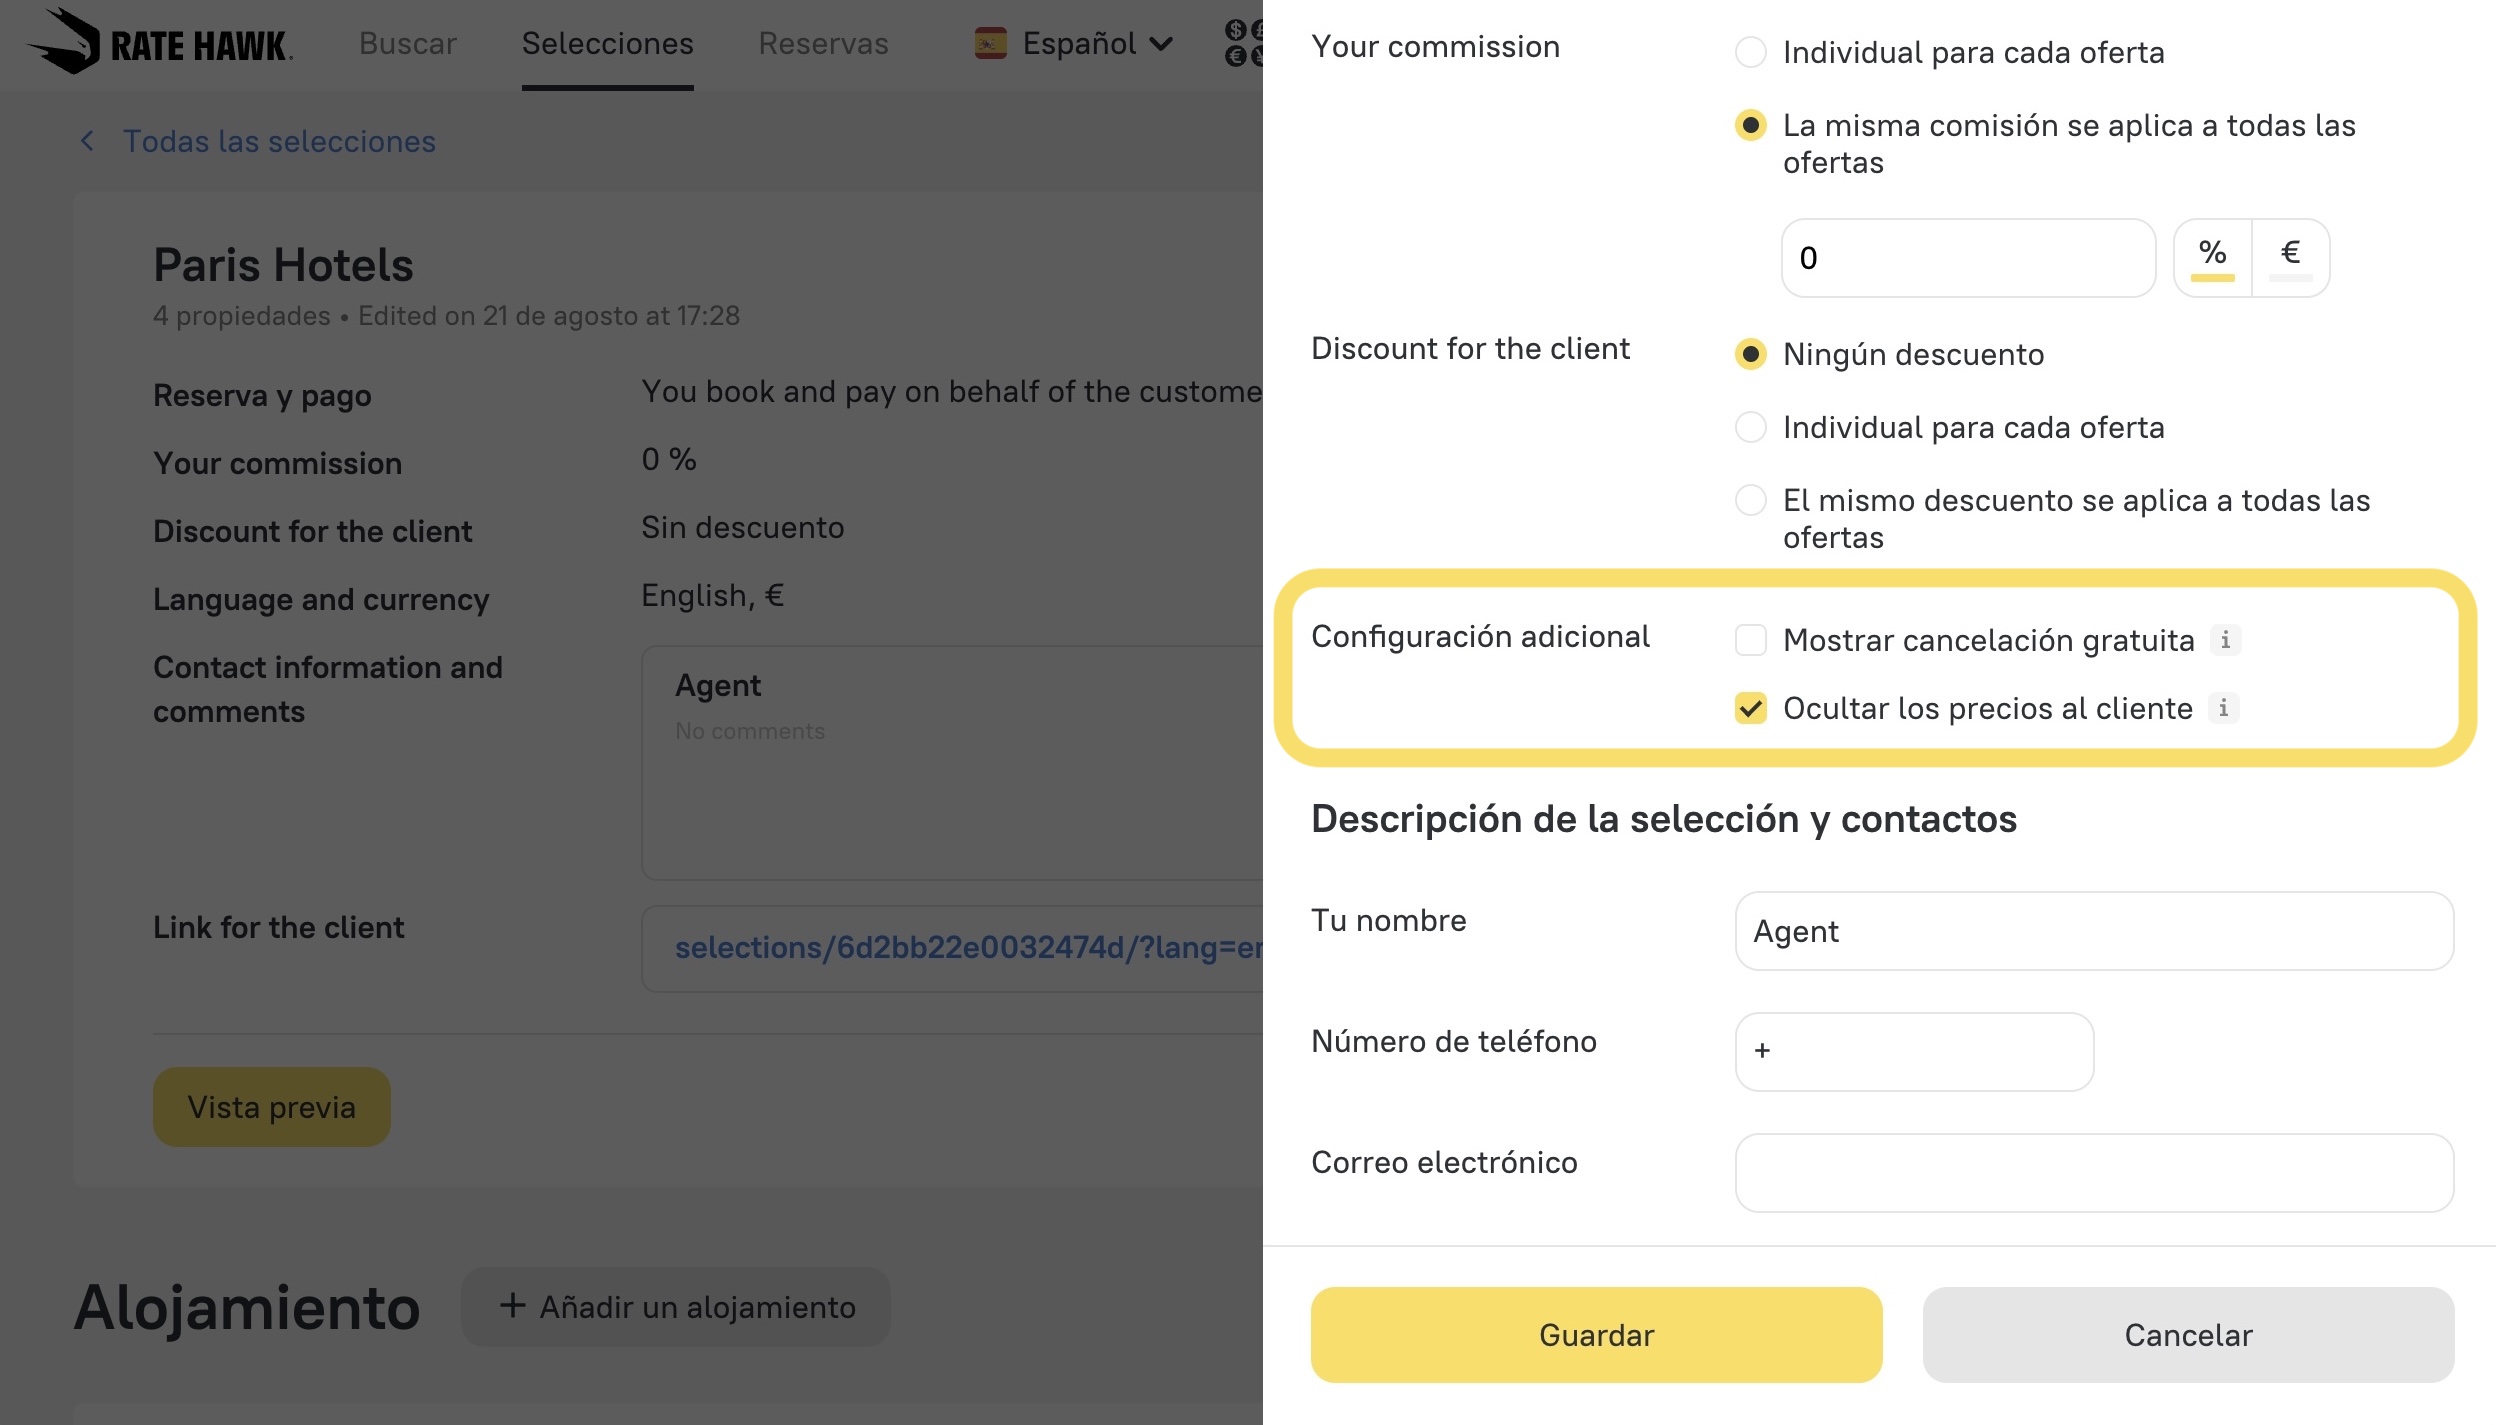Open the Español language dropdown
Screen dimensions: 2496x1425
pyautogui.click(x=1097, y=44)
